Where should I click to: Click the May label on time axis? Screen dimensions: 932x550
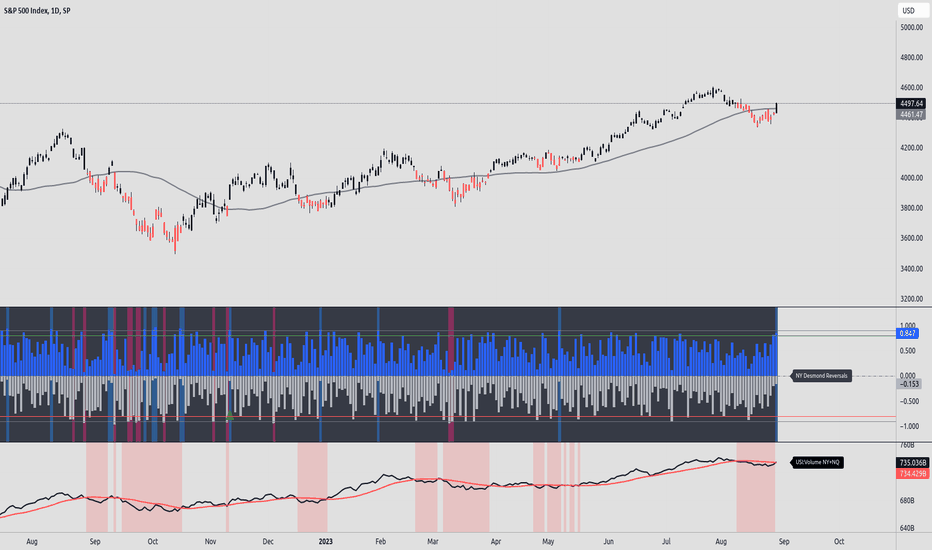point(548,542)
